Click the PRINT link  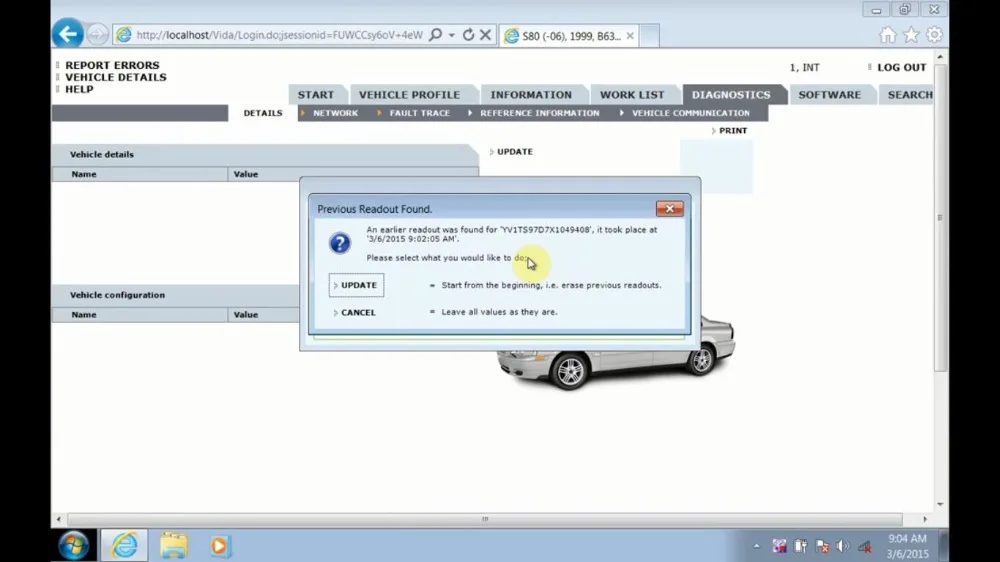(x=733, y=131)
